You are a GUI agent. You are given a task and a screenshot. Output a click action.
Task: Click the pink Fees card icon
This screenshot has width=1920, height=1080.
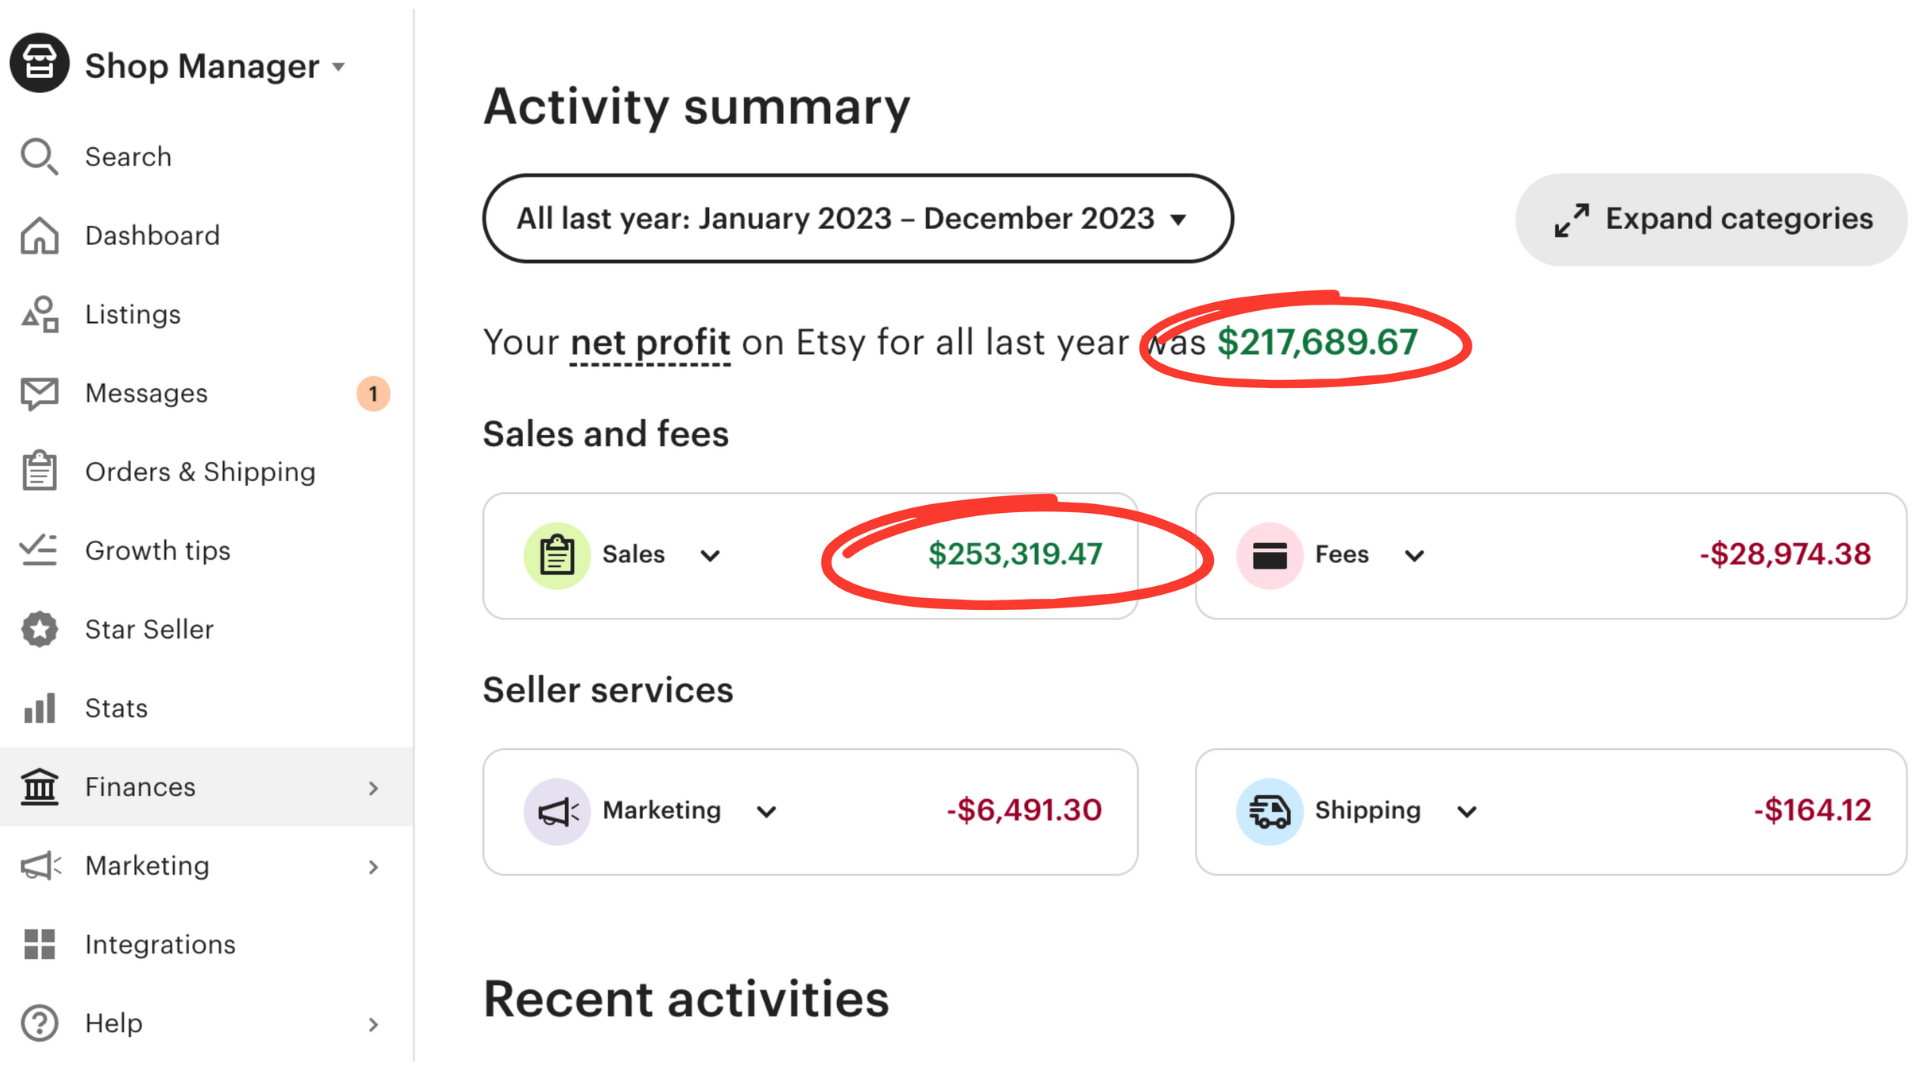1269,555
